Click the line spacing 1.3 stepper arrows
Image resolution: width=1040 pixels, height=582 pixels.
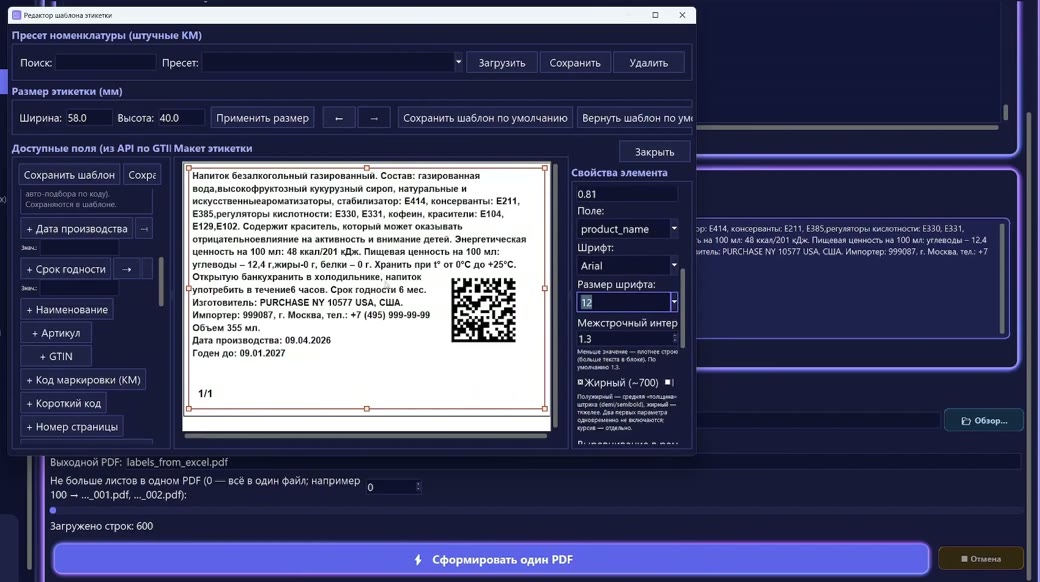(x=675, y=338)
